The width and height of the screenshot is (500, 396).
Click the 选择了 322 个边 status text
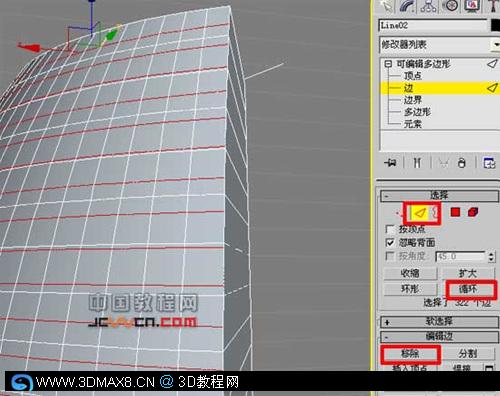click(457, 303)
